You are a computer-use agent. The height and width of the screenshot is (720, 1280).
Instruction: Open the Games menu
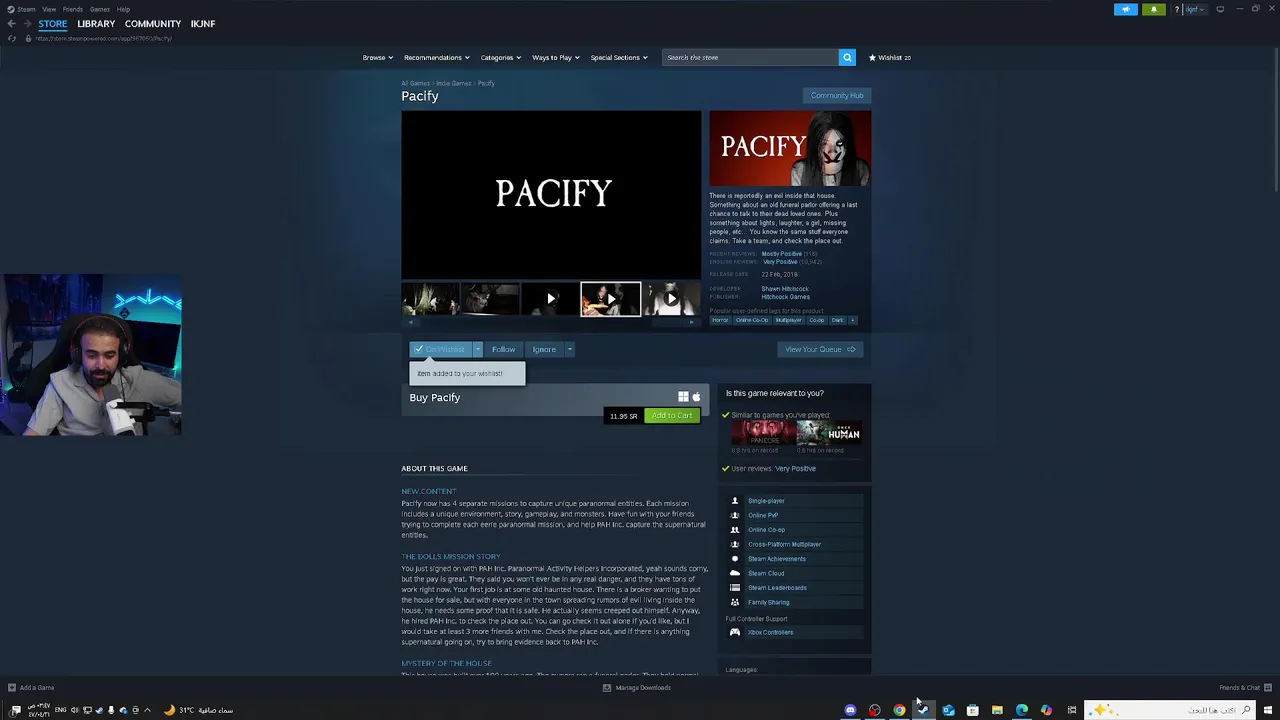point(100,9)
